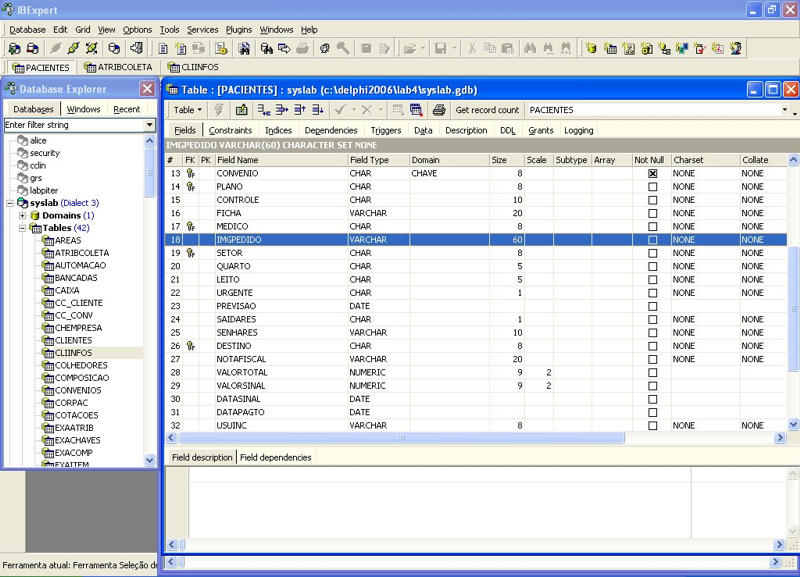Click the New View toolbar icon

pos(629,48)
